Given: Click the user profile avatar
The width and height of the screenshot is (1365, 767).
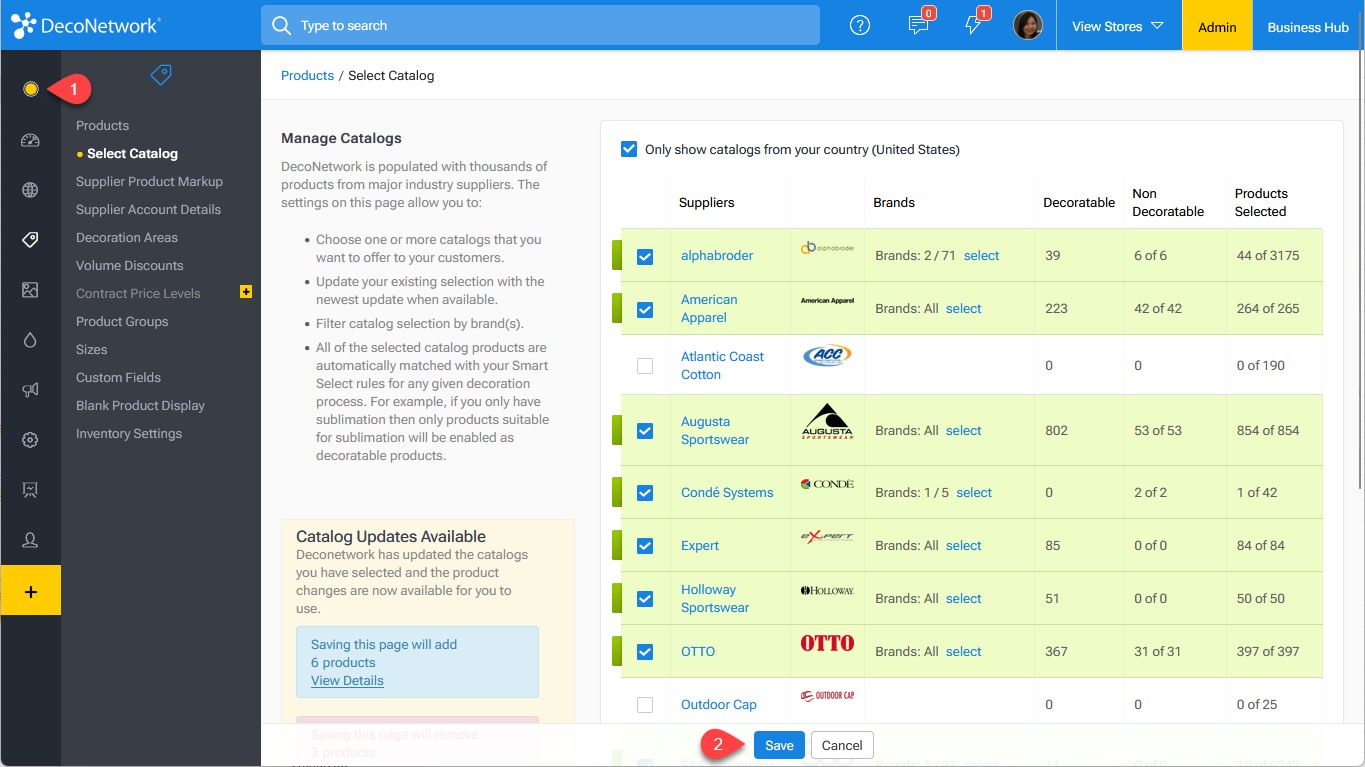Looking at the screenshot, I should click(x=1028, y=26).
